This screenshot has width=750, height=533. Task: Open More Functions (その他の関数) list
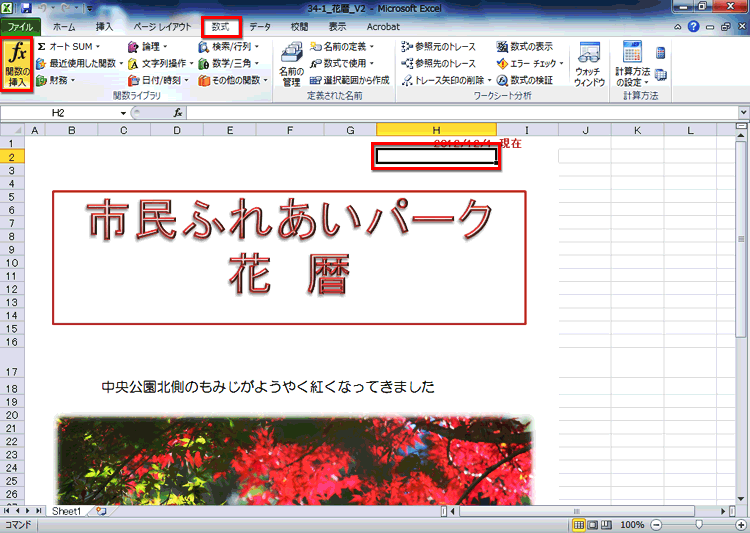(x=233, y=80)
